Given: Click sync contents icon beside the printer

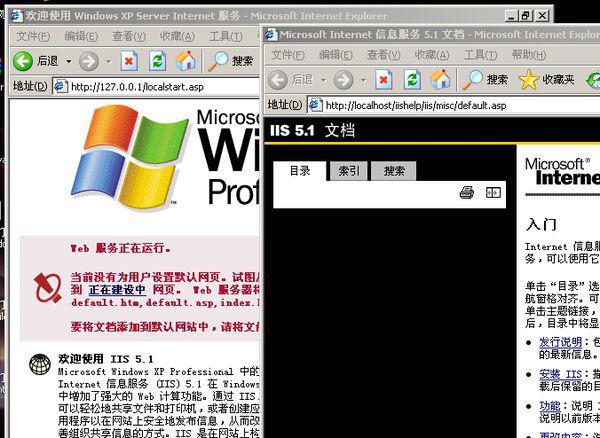Looking at the screenshot, I should coord(493,192).
